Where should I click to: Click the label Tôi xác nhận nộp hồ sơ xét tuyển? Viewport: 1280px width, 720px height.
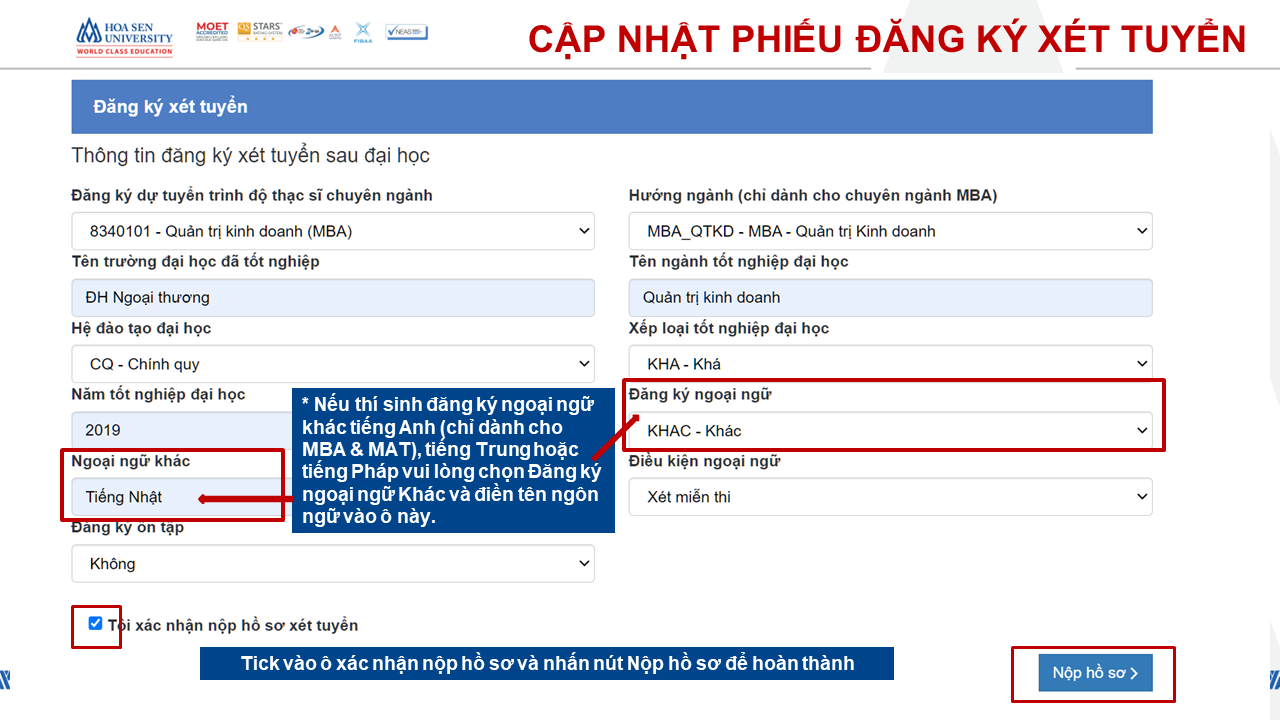pos(233,625)
